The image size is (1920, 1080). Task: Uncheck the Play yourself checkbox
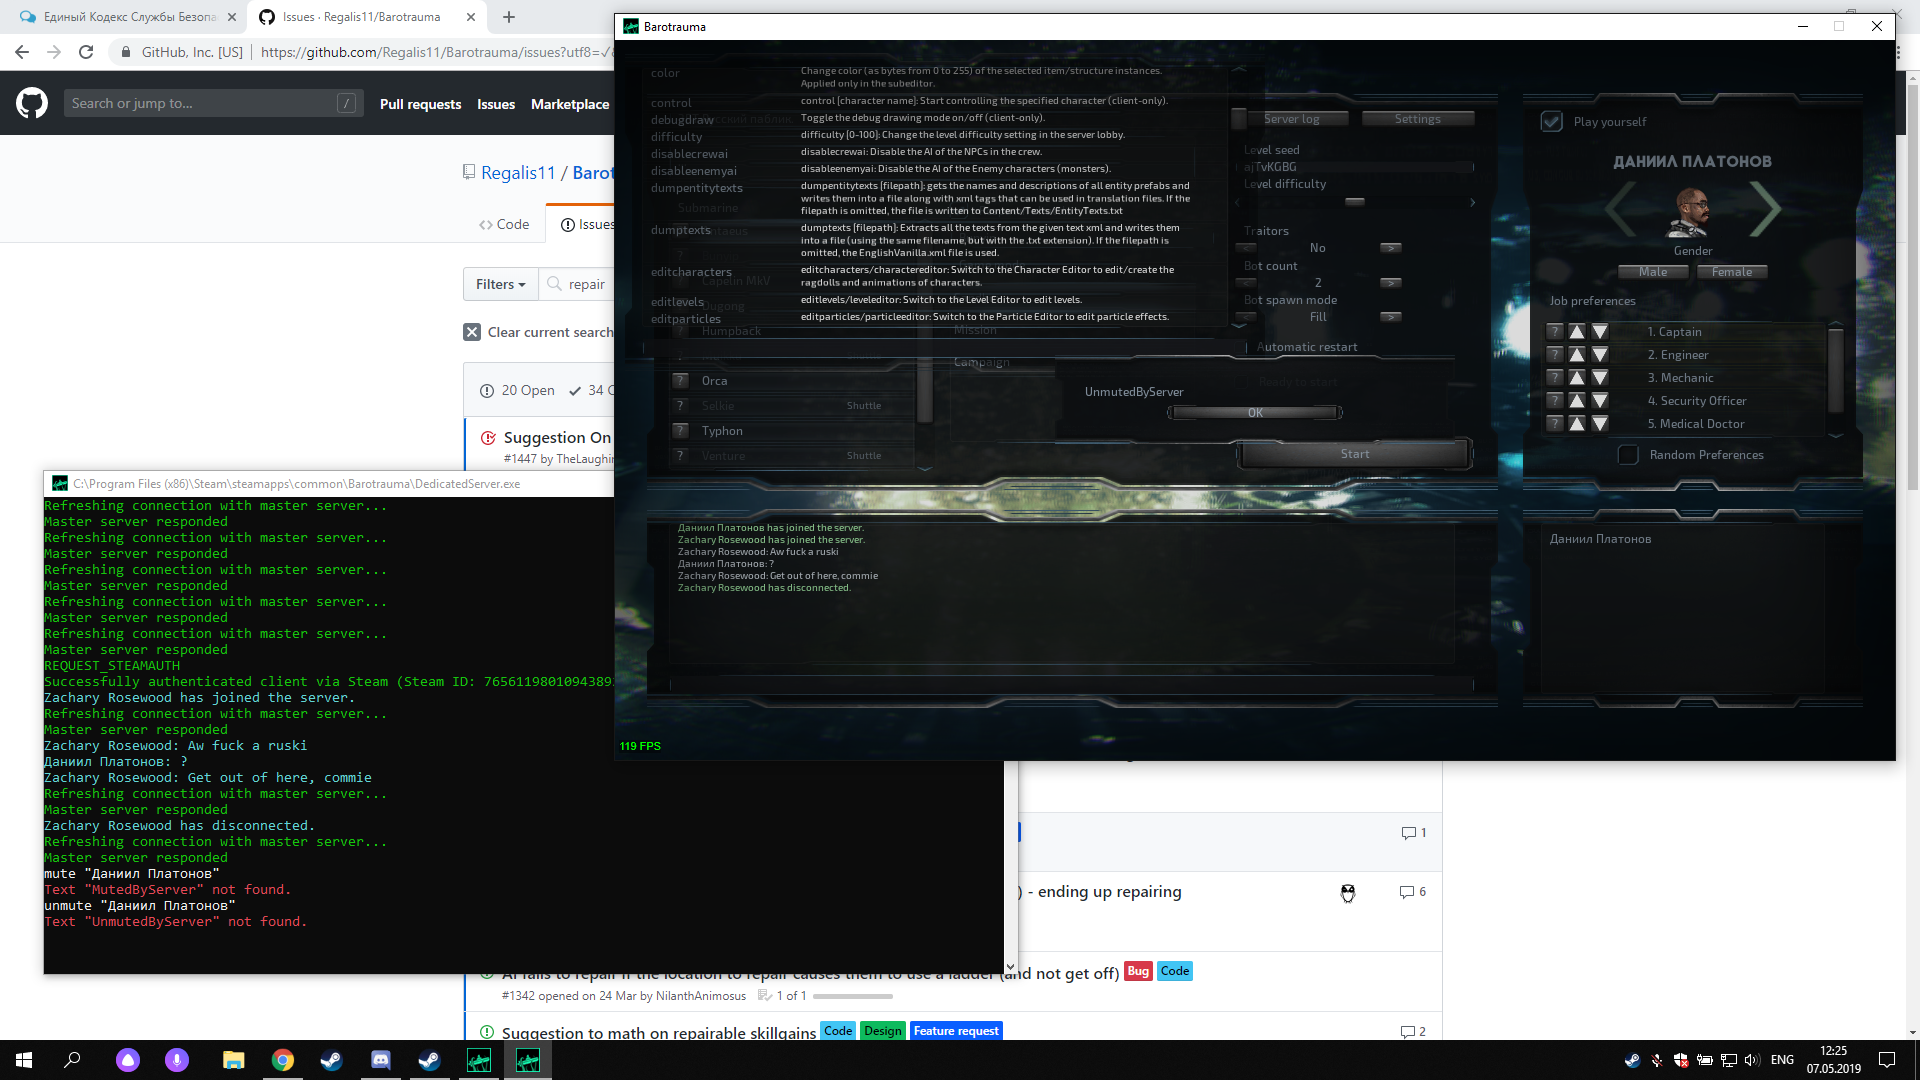point(1551,121)
